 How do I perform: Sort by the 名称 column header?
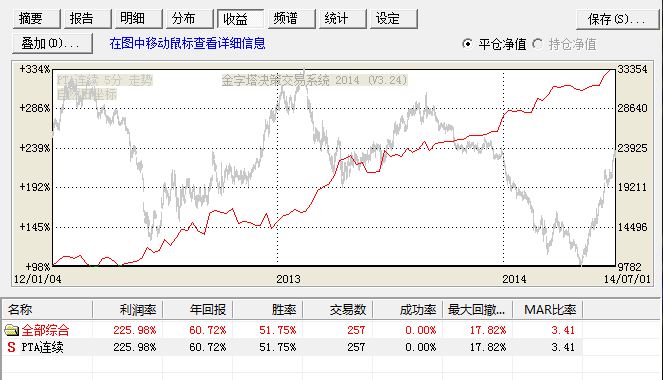tap(47, 310)
